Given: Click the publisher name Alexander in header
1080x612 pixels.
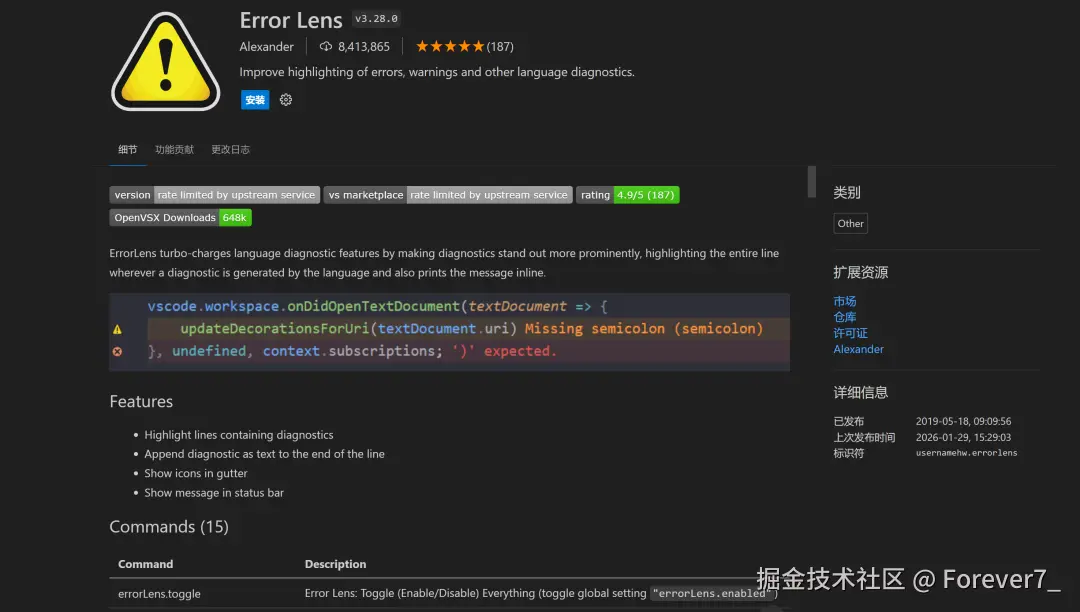Looking at the screenshot, I should [267, 47].
